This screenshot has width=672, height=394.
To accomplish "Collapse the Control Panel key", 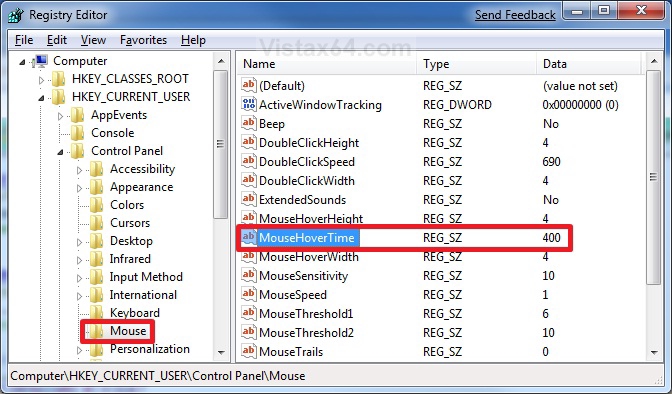I will coord(60,152).
